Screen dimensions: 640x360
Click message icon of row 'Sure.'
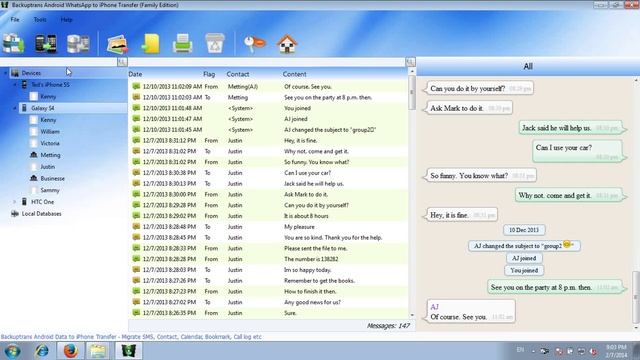pos(136,313)
